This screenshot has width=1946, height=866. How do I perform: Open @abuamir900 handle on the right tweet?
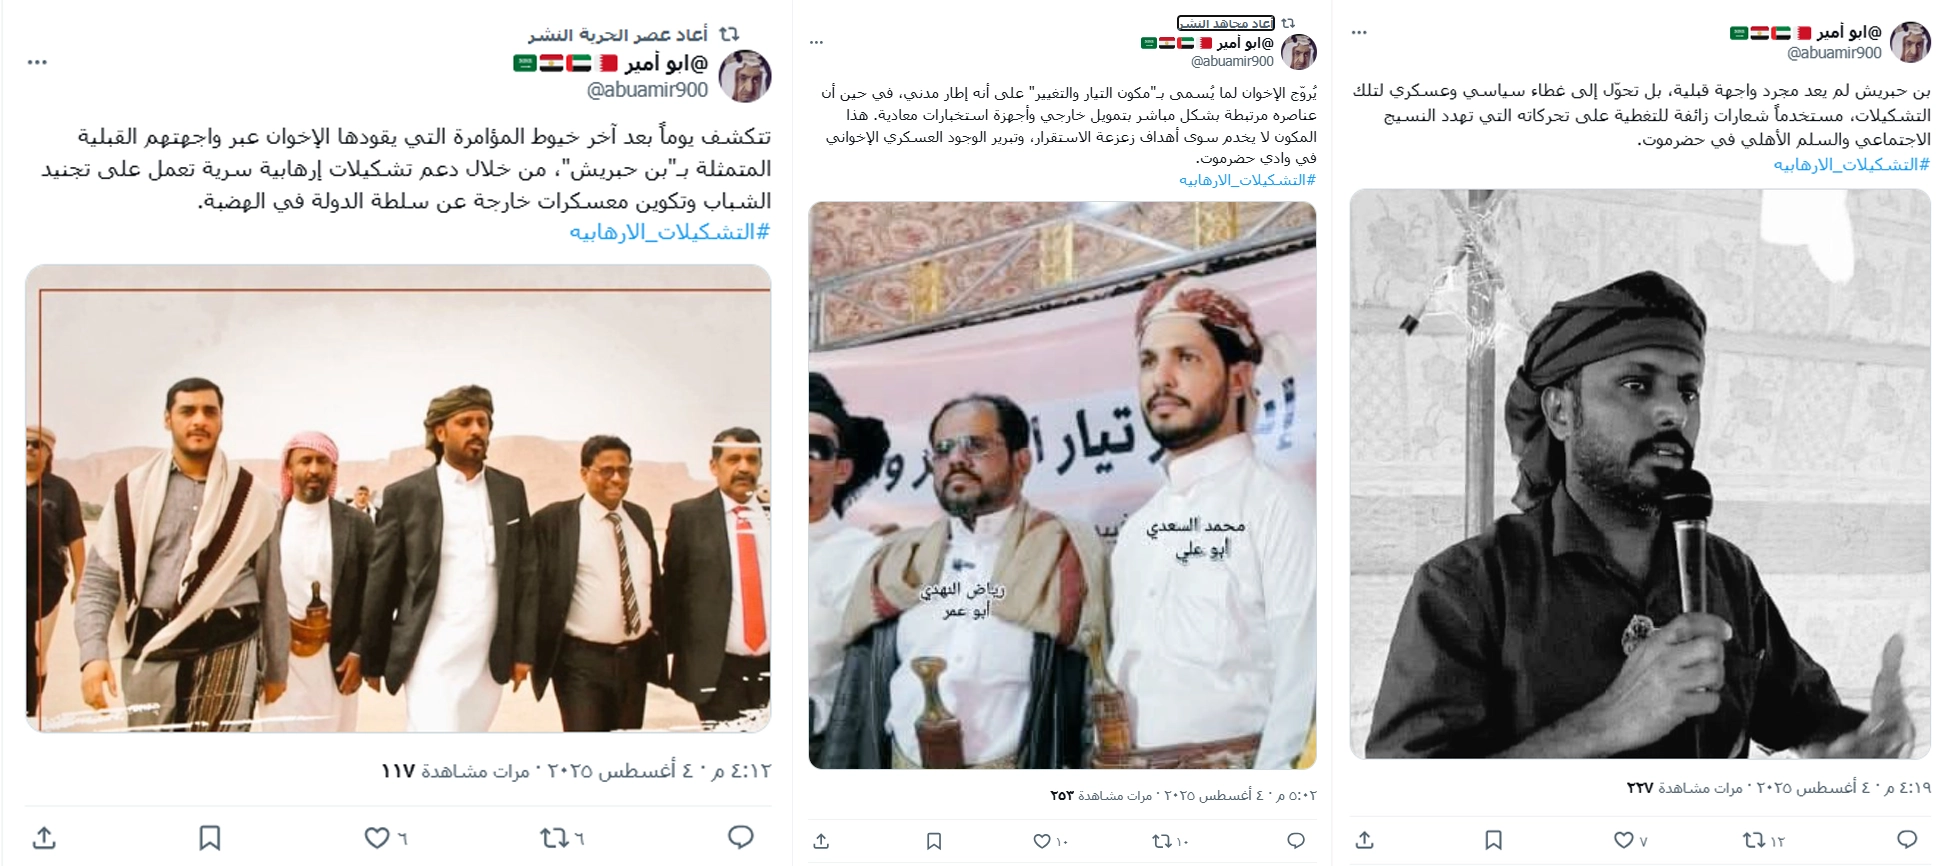(x=1834, y=53)
